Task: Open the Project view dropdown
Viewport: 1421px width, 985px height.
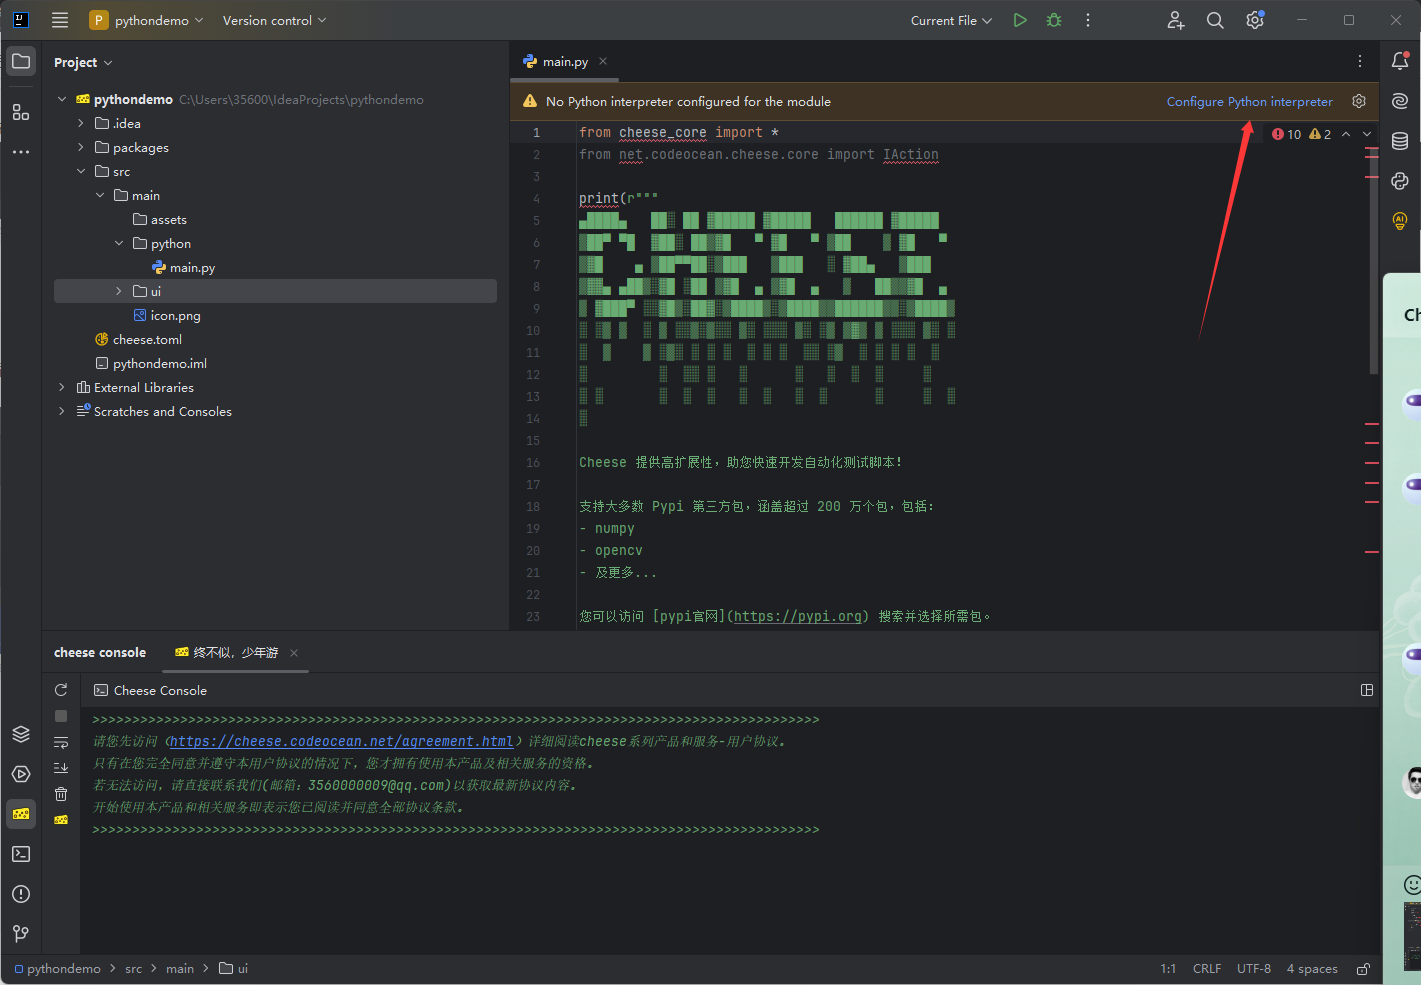Action: [83, 62]
